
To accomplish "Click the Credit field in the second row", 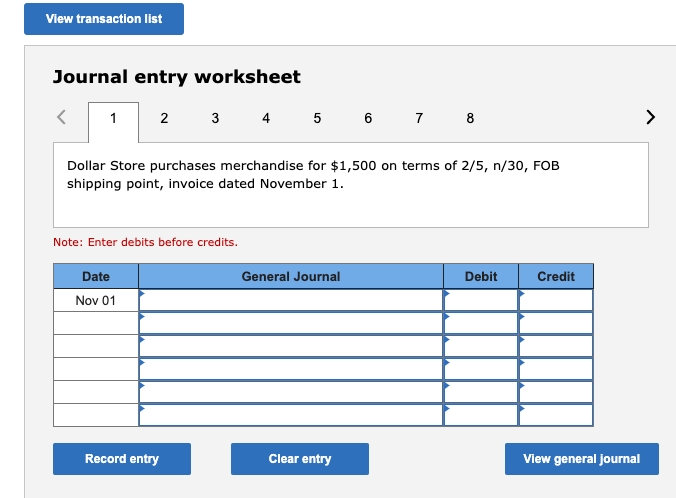I will coord(556,323).
